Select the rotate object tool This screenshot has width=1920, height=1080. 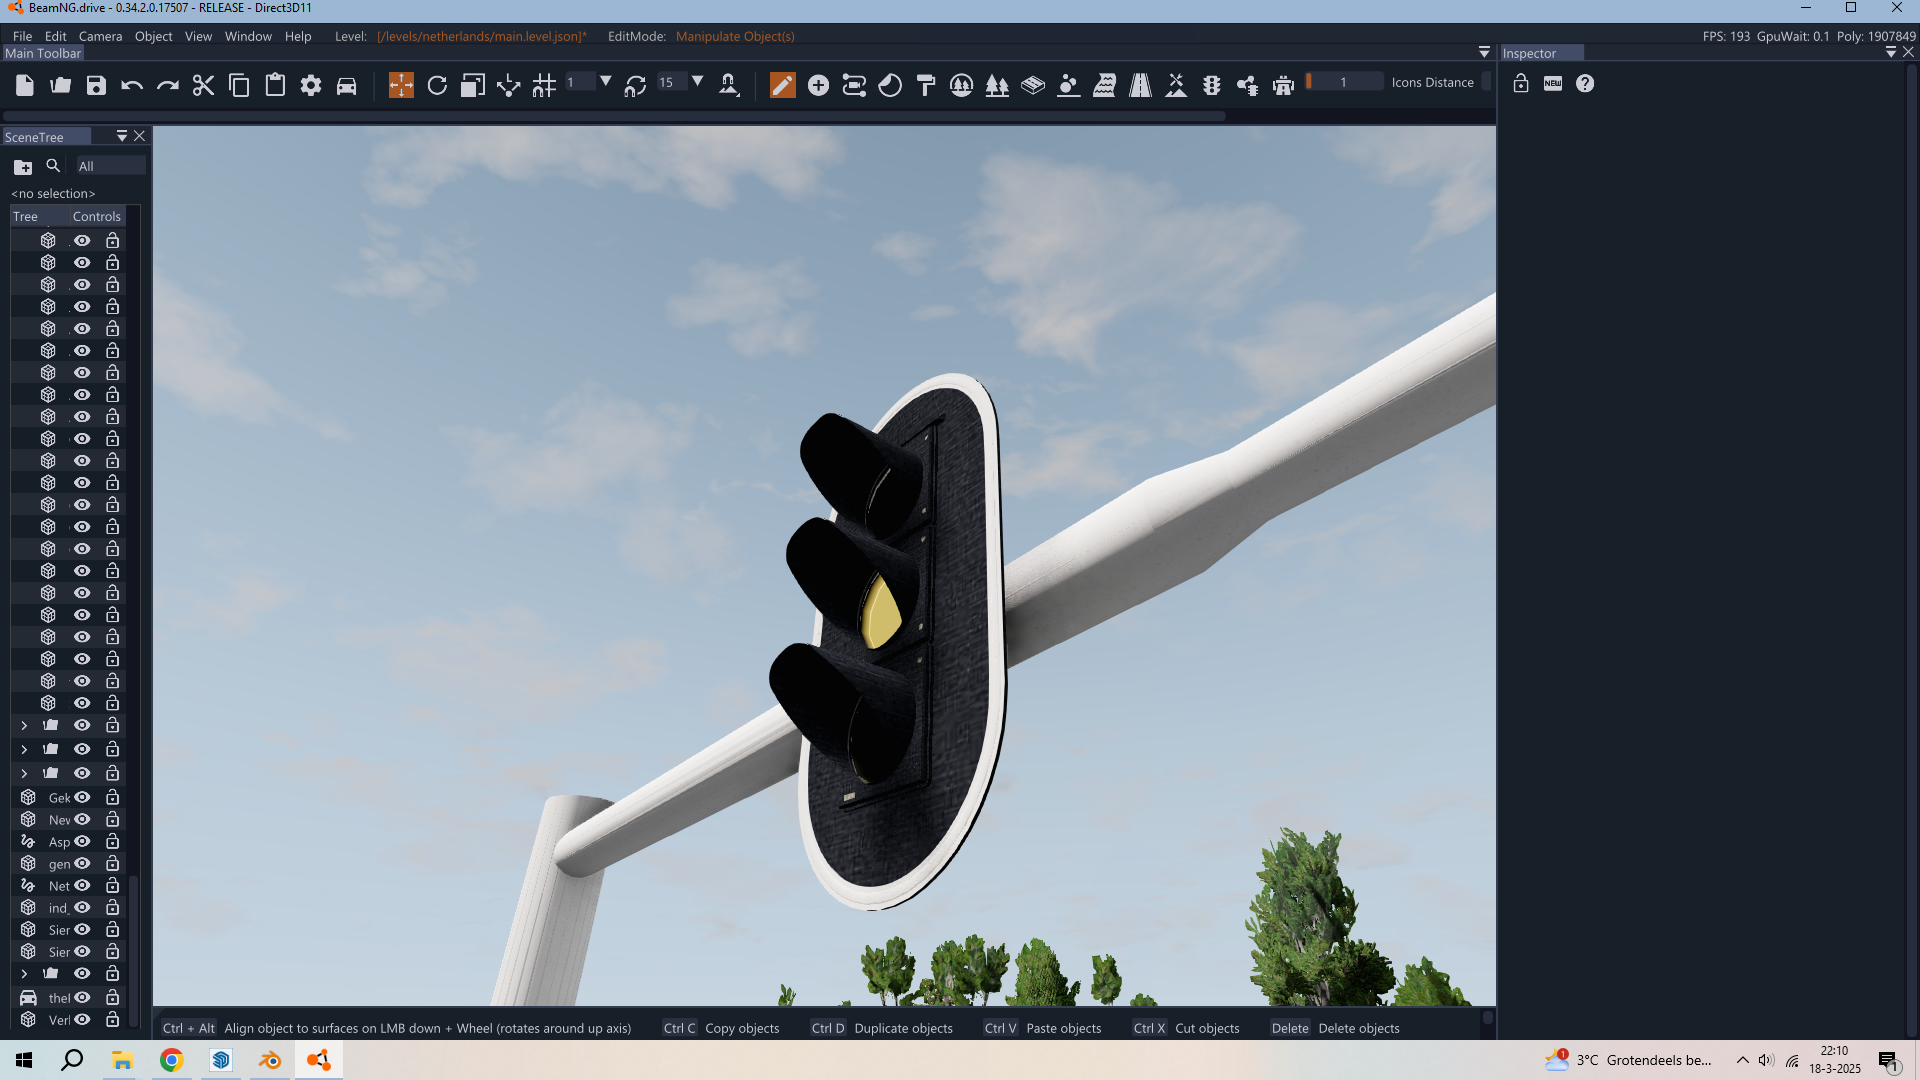pyautogui.click(x=437, y=85)
